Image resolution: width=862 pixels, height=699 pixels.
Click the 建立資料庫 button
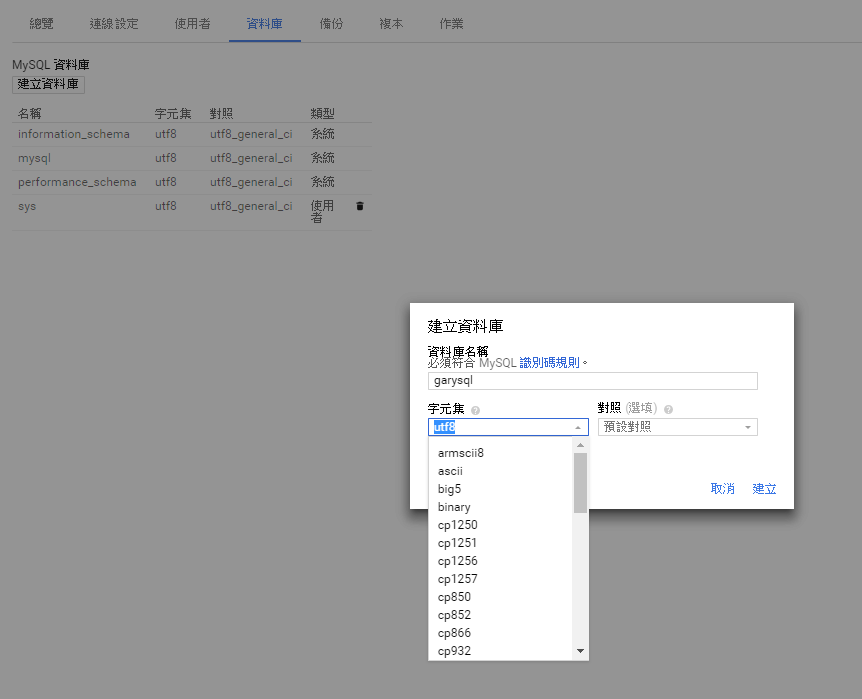pyautogui.click(x=48, y=84)
